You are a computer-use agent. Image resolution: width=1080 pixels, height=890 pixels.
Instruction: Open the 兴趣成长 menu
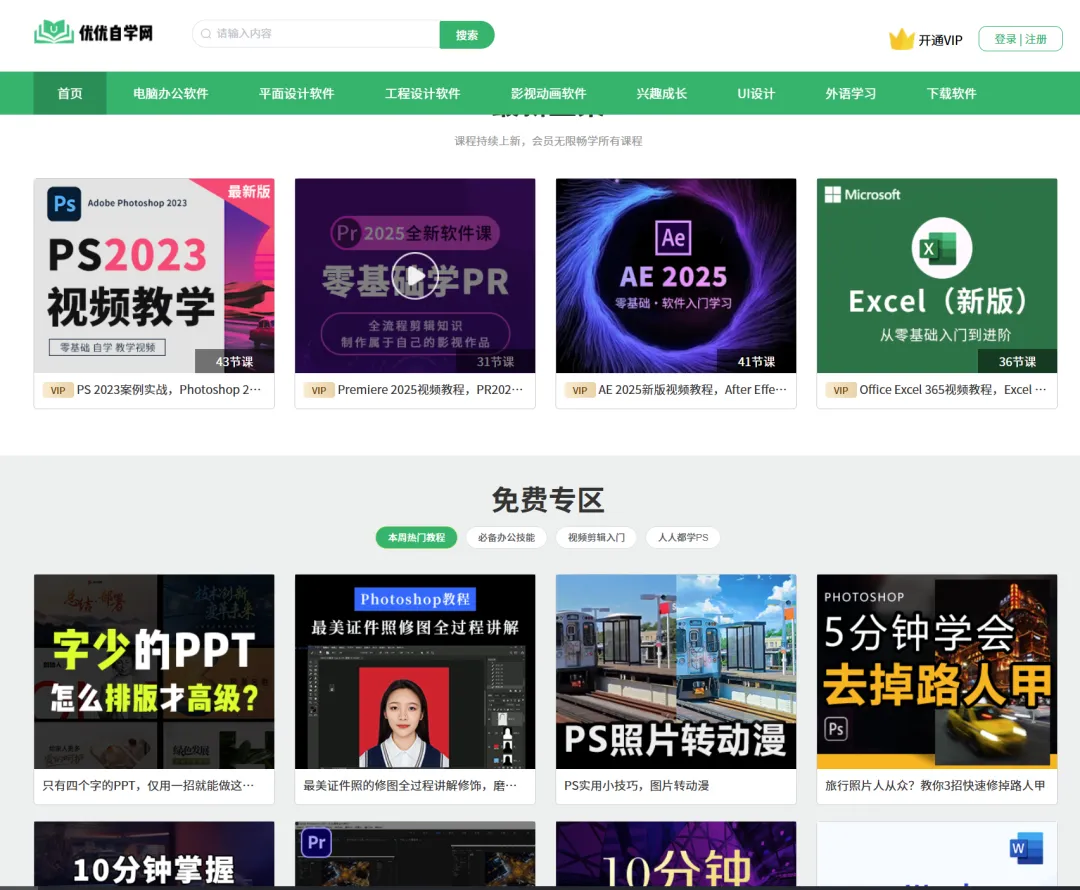661,93
